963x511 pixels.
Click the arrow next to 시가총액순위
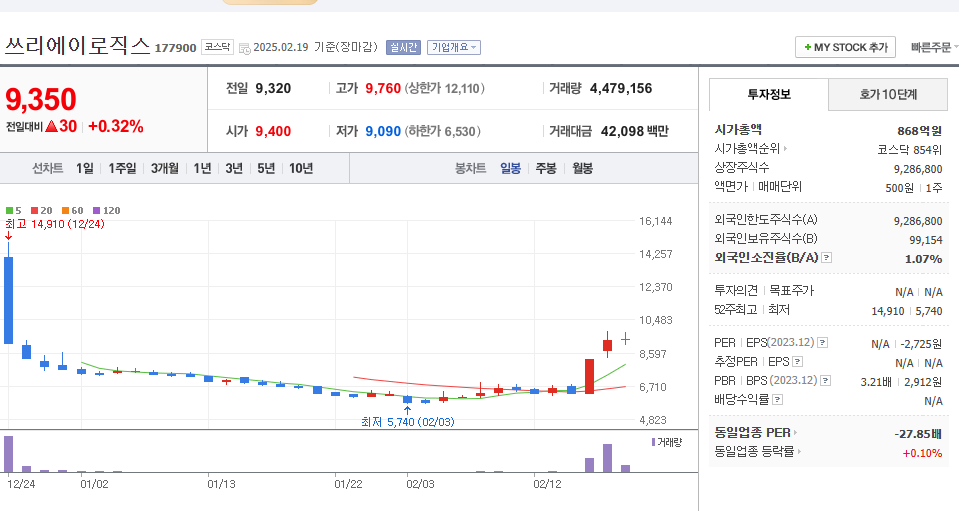[x=785, y=148]
